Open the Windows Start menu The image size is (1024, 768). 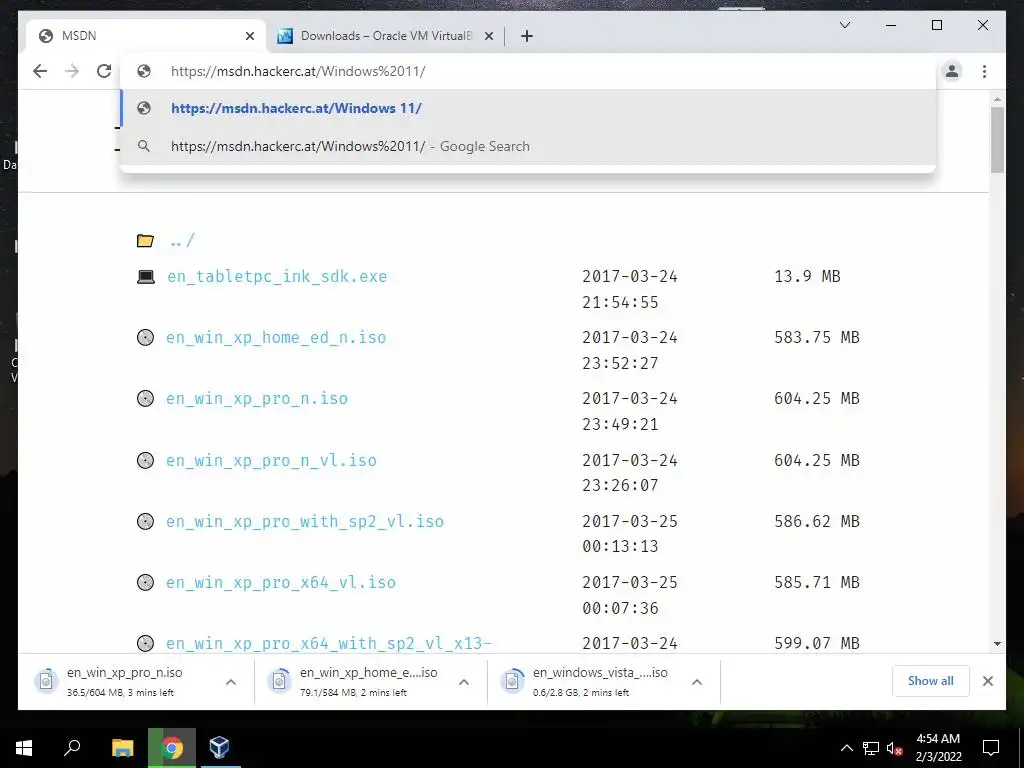point(24,748)
